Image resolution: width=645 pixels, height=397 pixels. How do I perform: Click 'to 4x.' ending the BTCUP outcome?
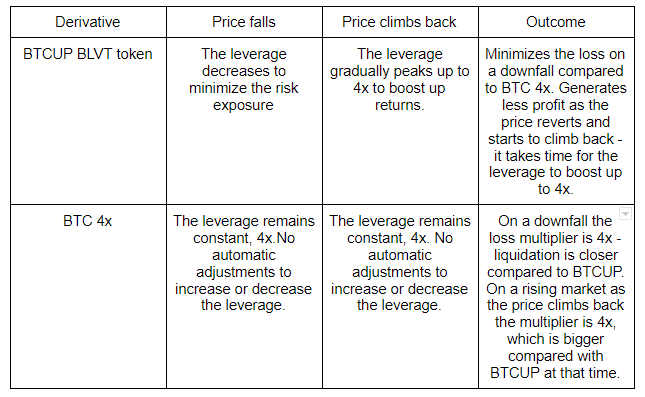pos(555,189)
